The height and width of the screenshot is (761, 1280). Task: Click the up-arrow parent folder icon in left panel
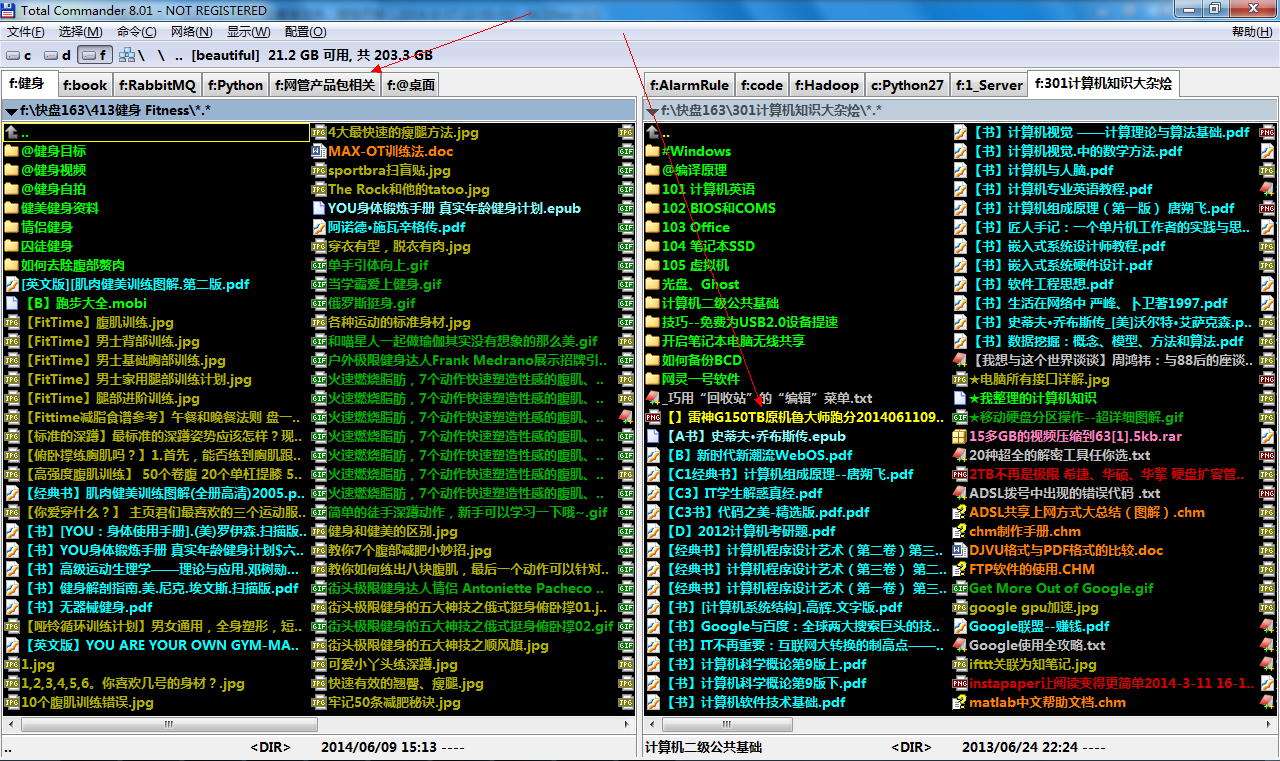[11, 132]
